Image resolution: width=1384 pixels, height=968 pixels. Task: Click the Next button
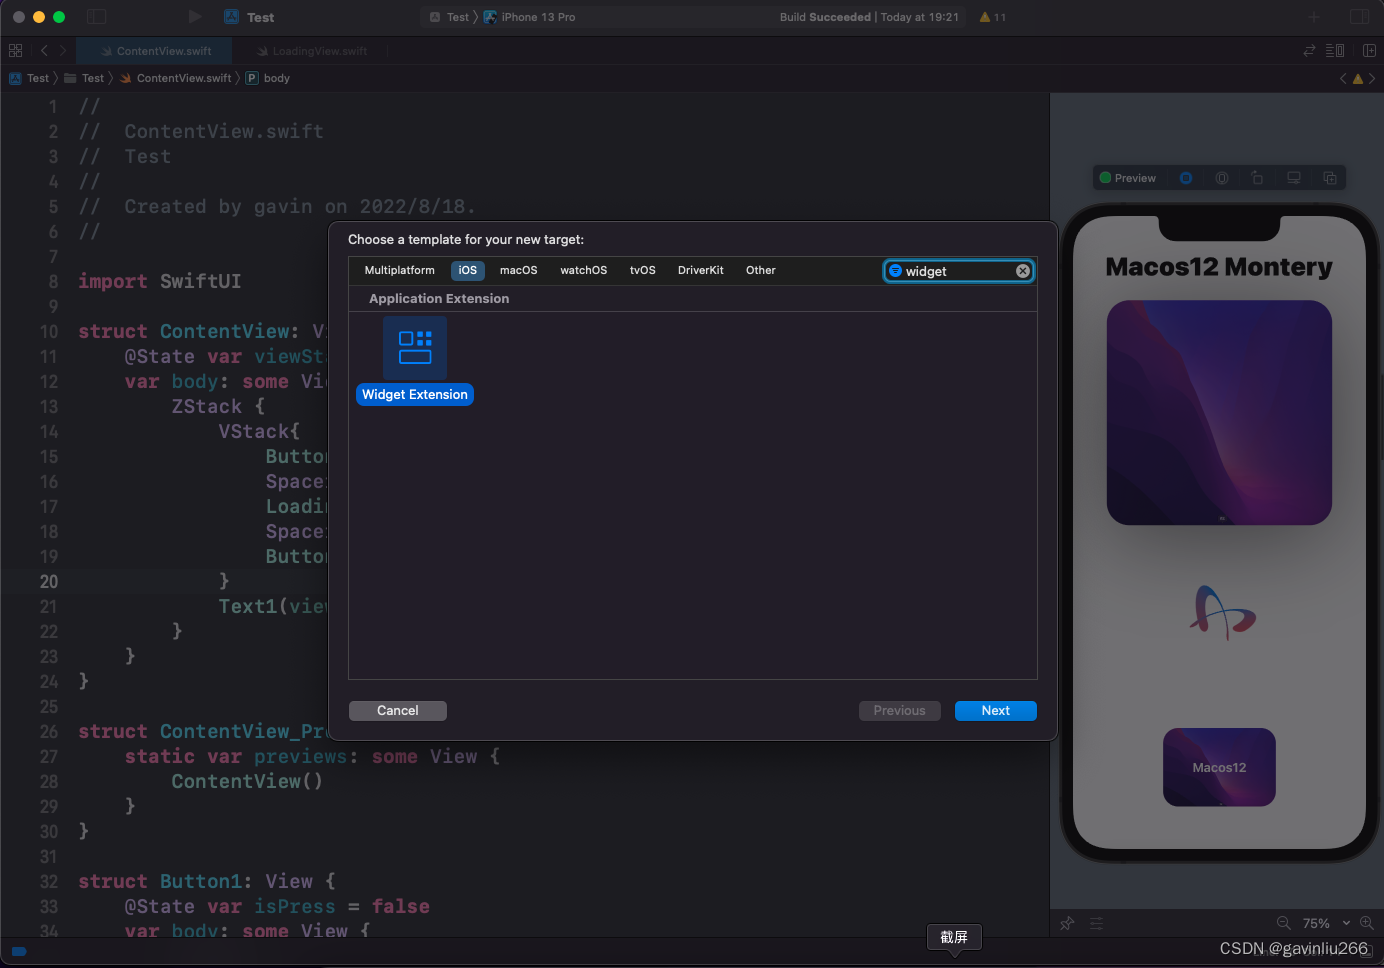996,711
